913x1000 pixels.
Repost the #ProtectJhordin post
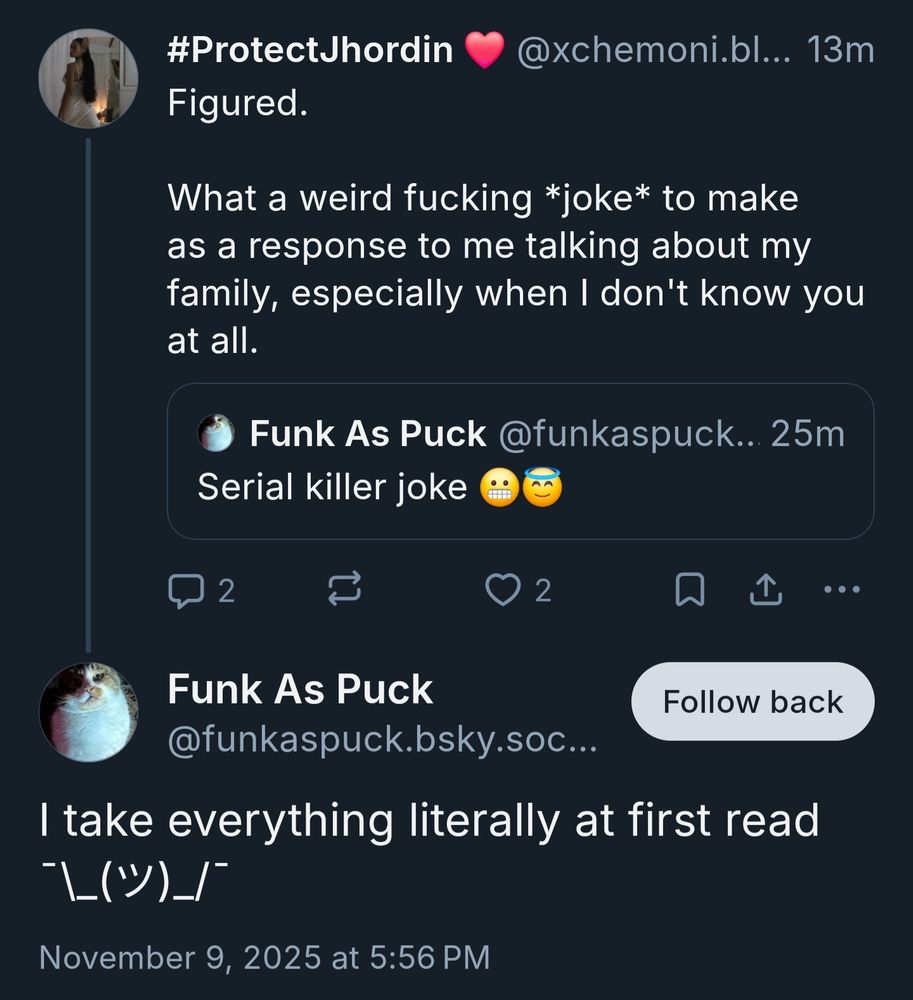345,589
